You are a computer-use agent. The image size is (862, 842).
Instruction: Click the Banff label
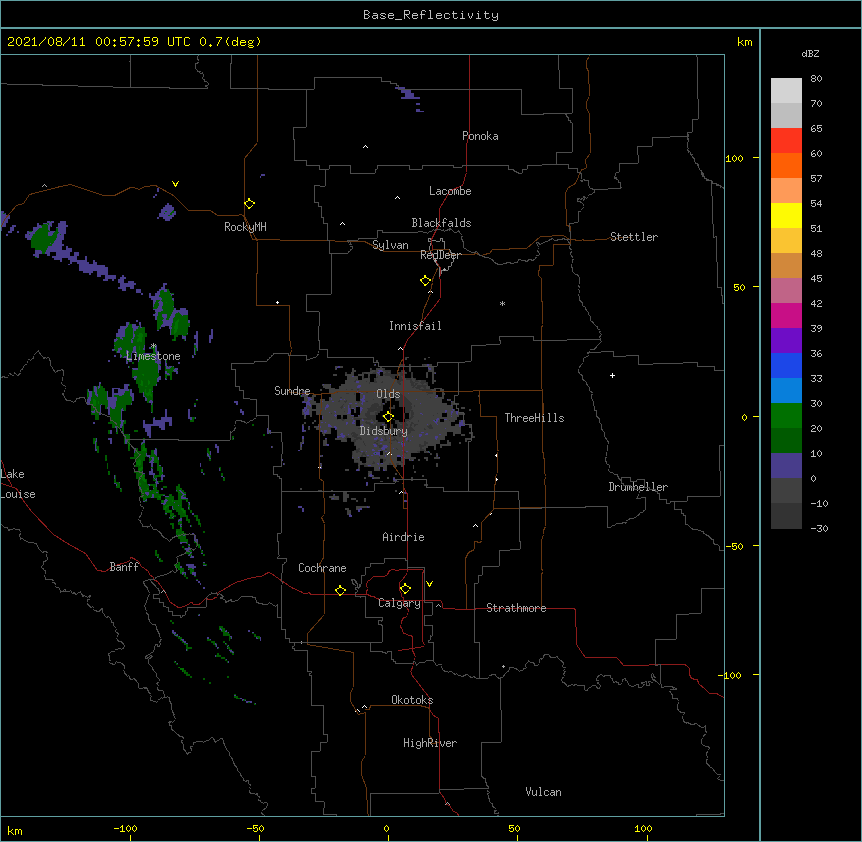[x=124, y=567]
